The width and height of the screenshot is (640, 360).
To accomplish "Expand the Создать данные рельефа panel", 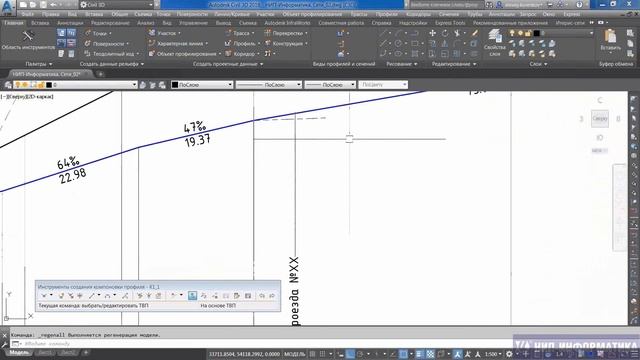I will tap(112, 64).
